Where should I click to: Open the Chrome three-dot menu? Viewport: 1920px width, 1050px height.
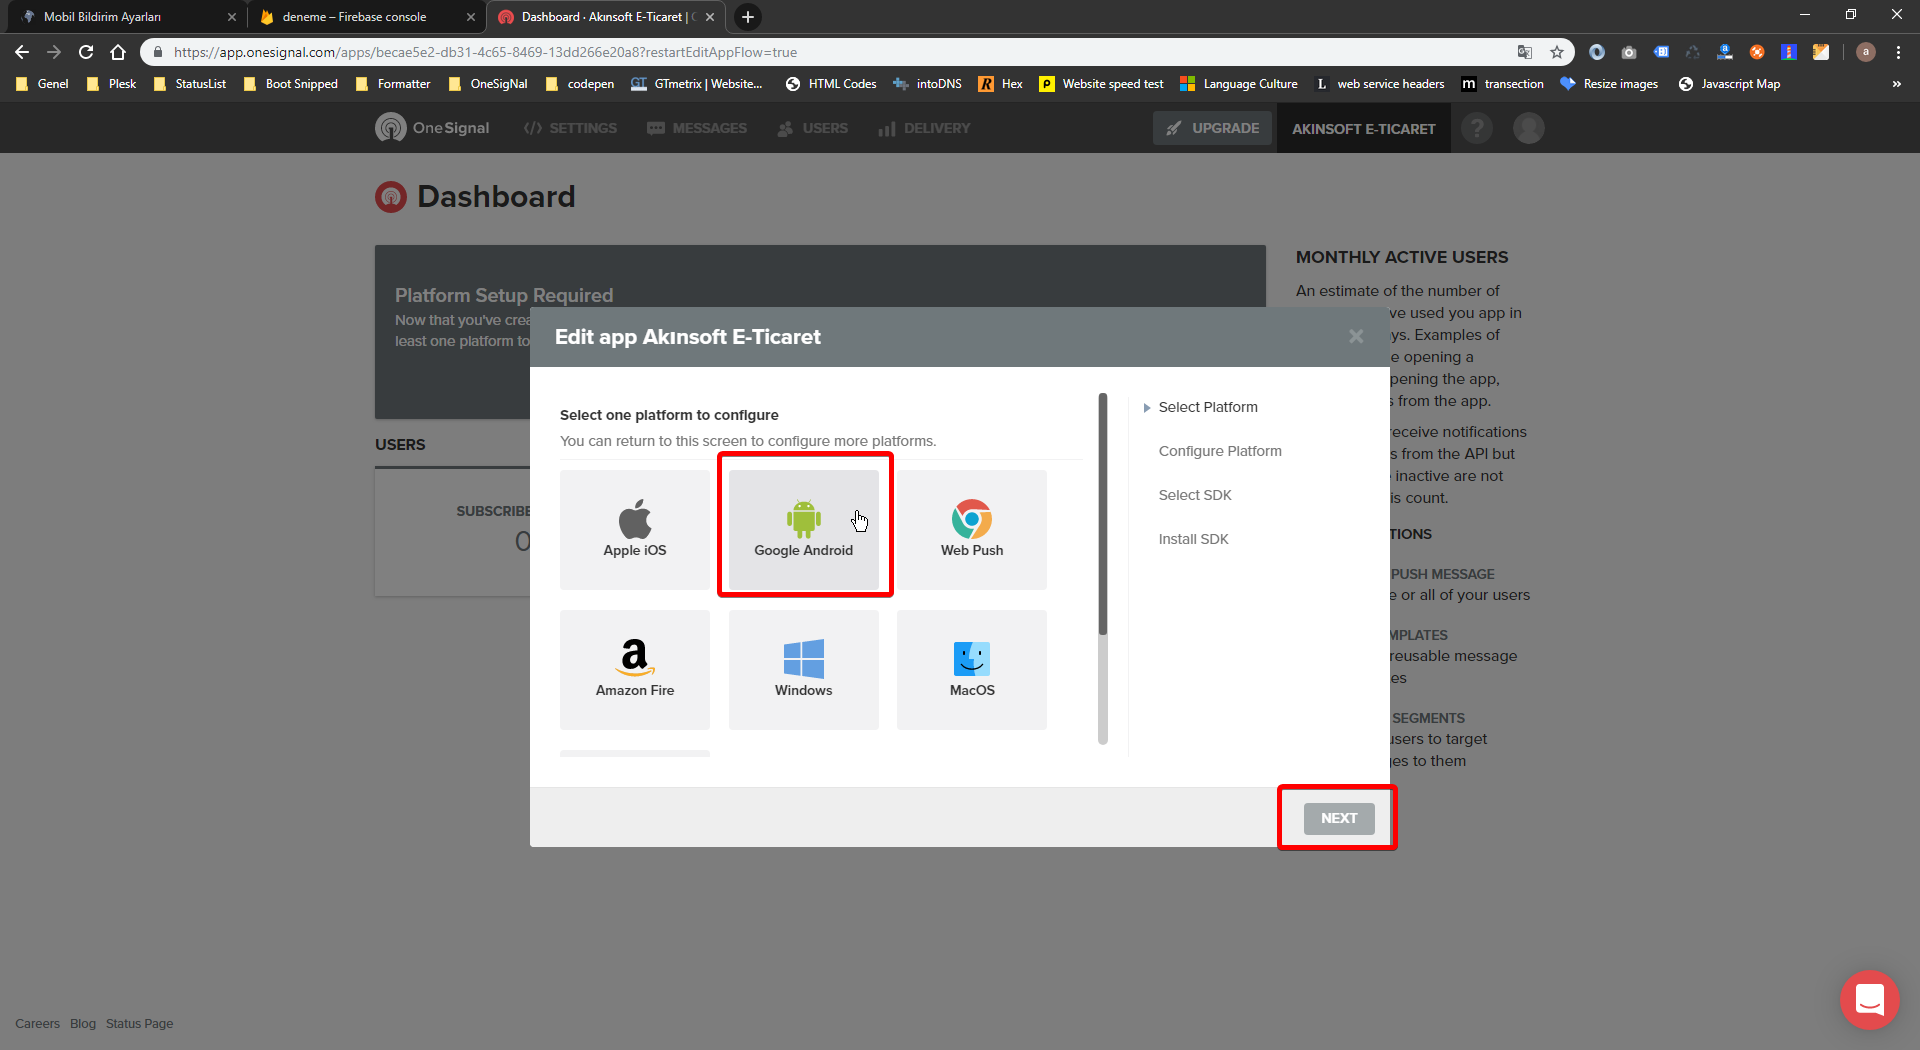click(x=1898, y=52)
